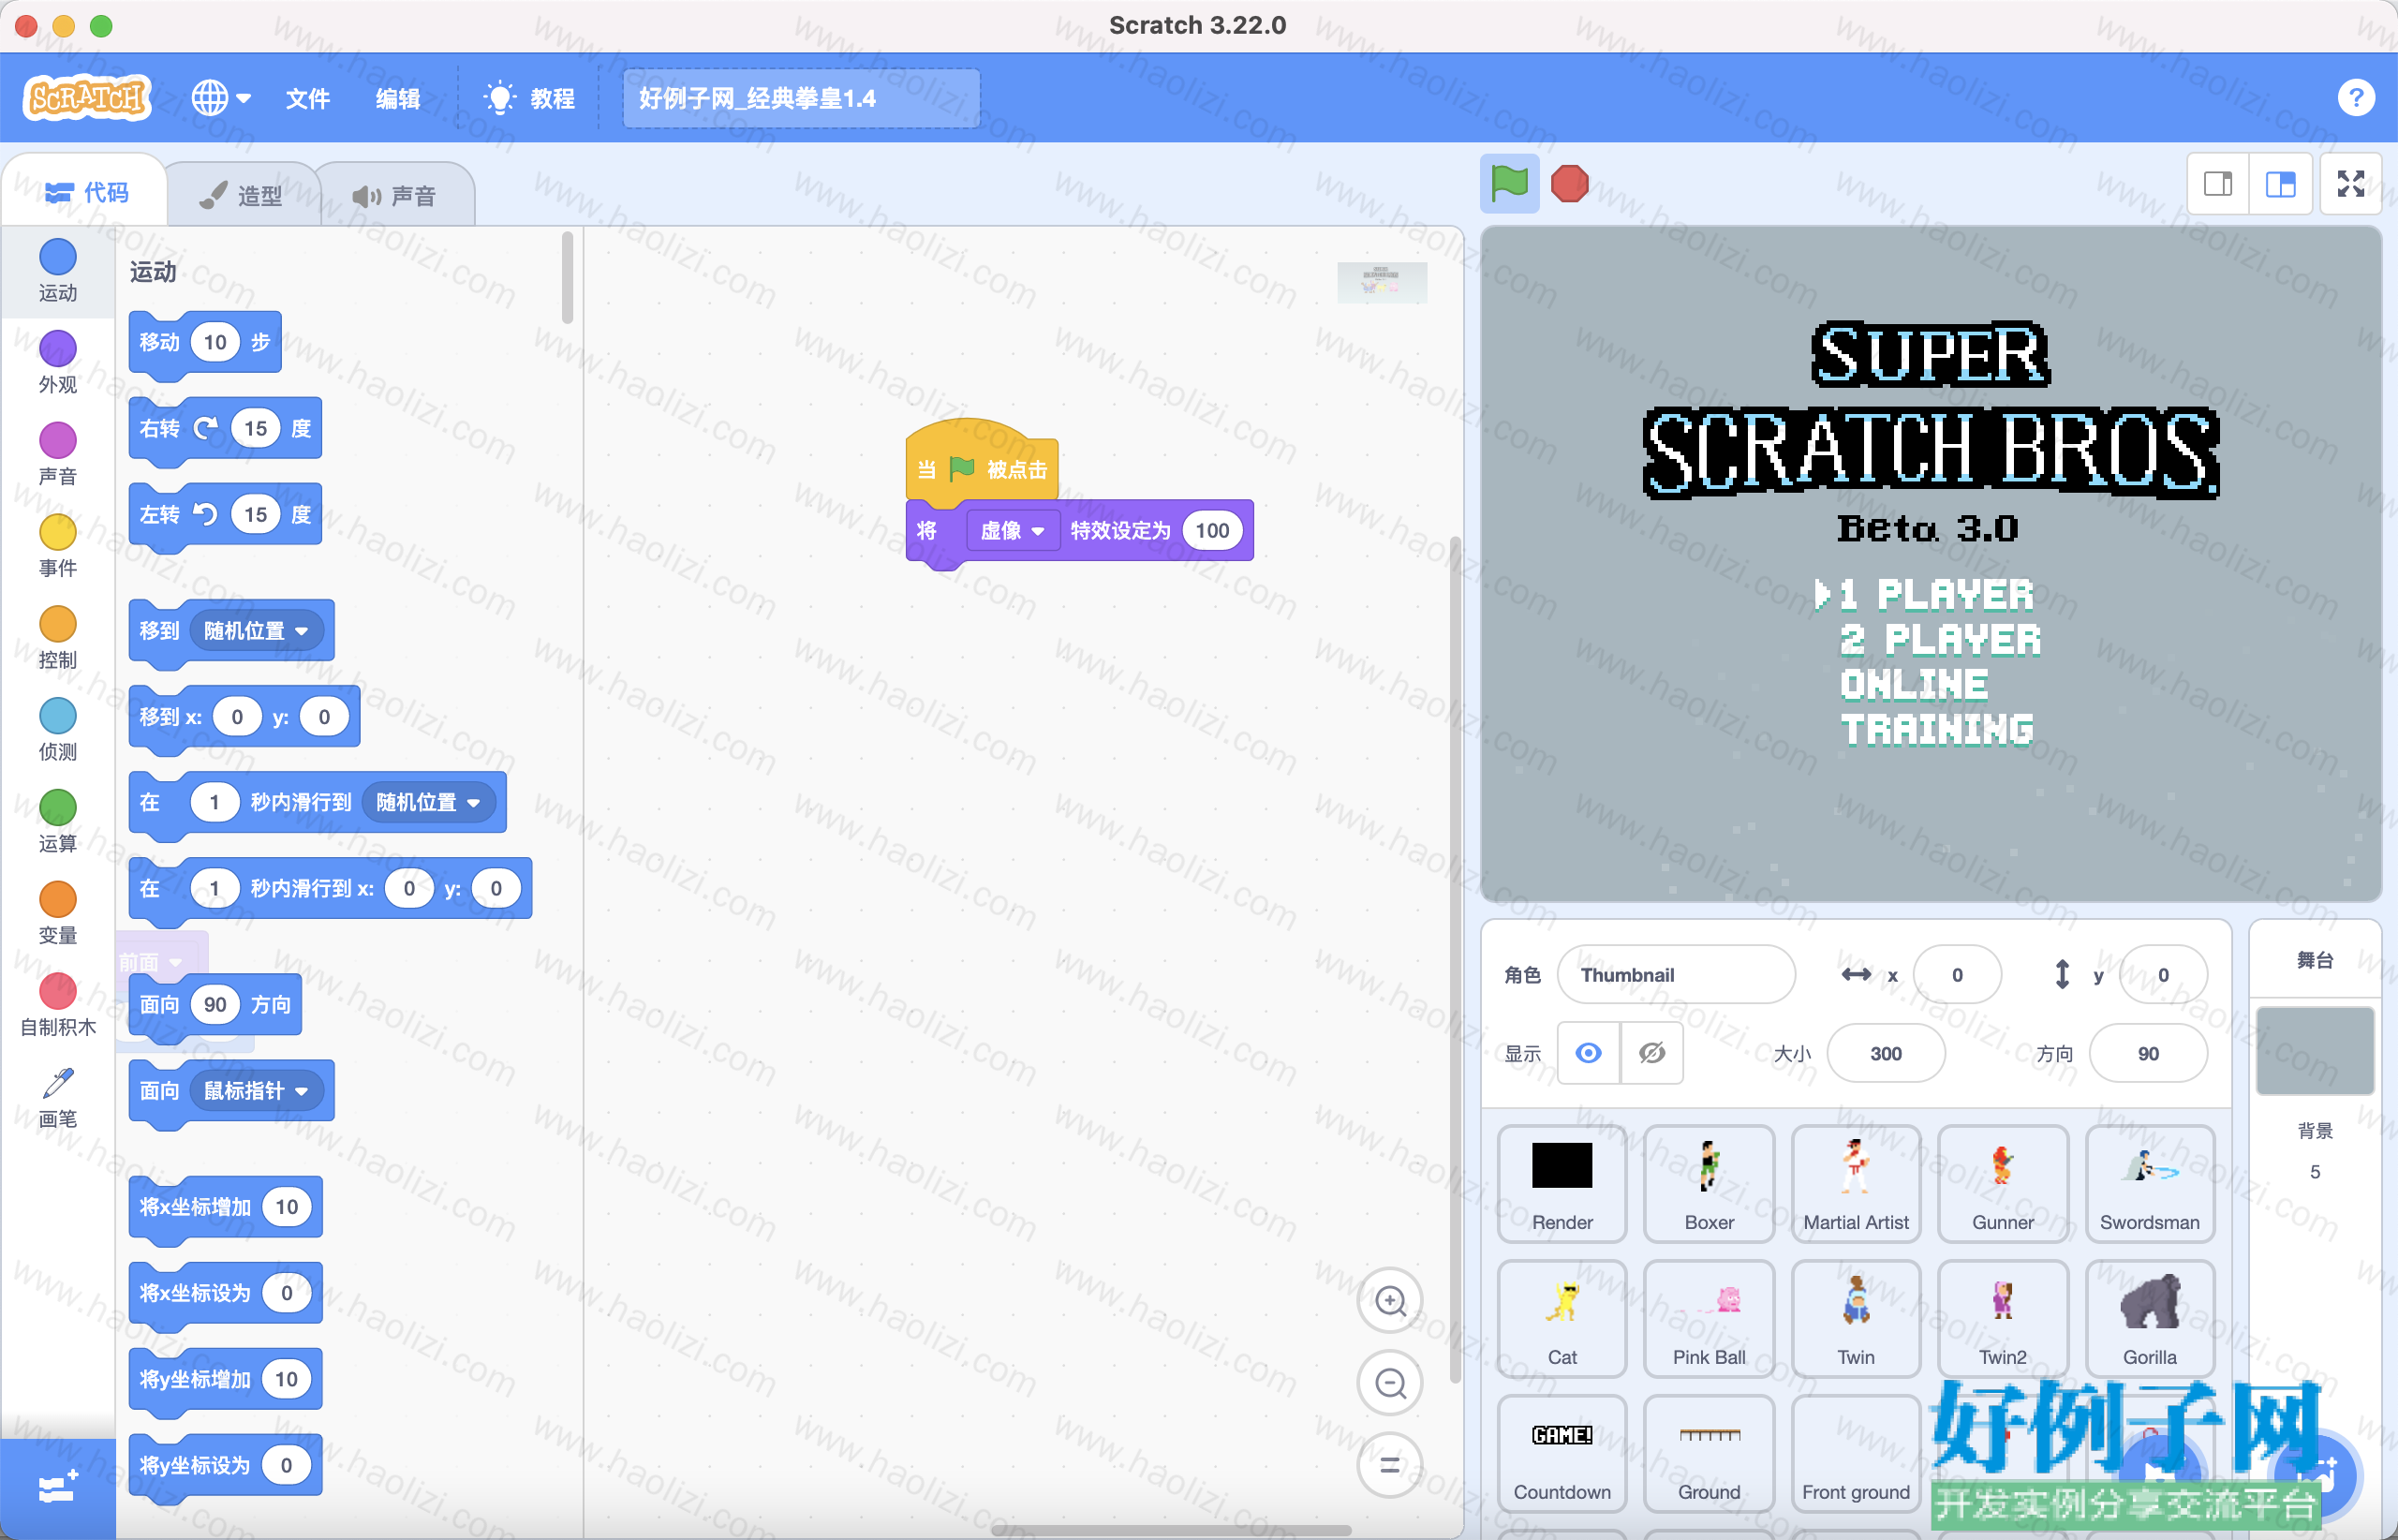Reset workspace zoom to default
This screenshot has height=1540, width=2398.
click(x=1390, y=1465)
